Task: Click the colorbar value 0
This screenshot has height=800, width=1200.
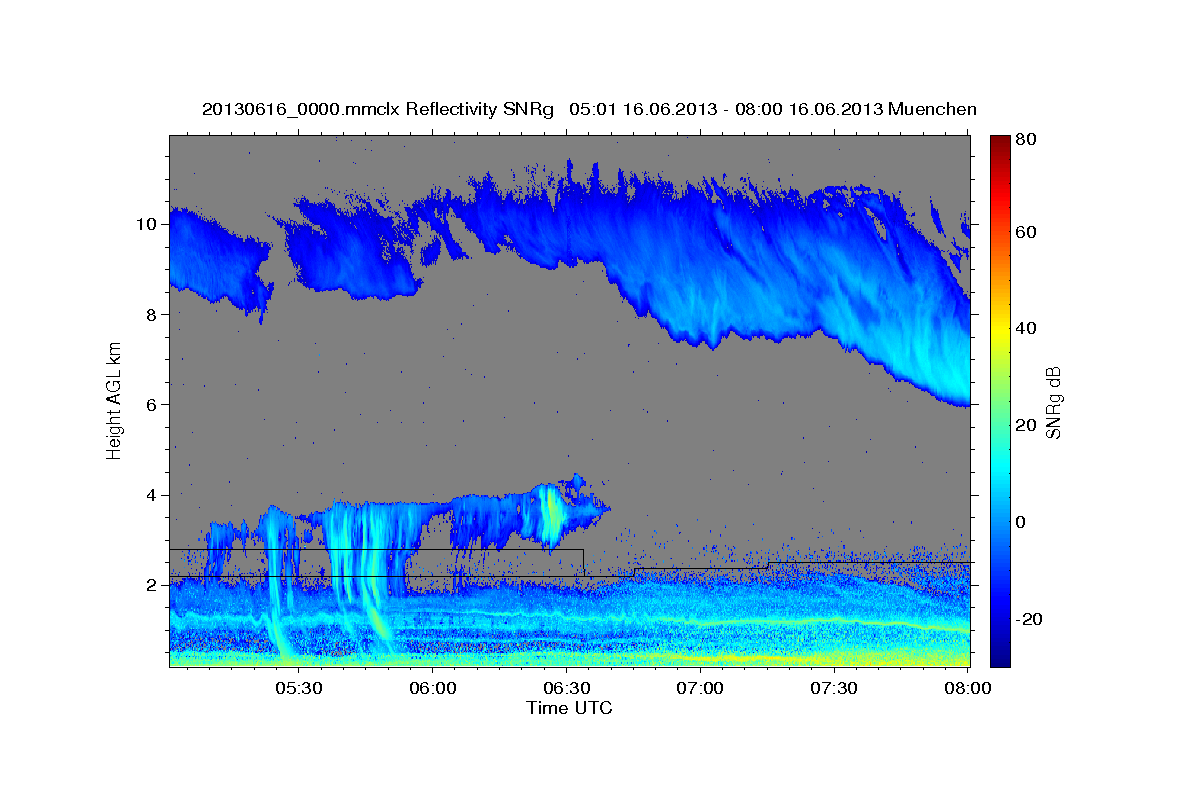Action: pos(1022,522)
